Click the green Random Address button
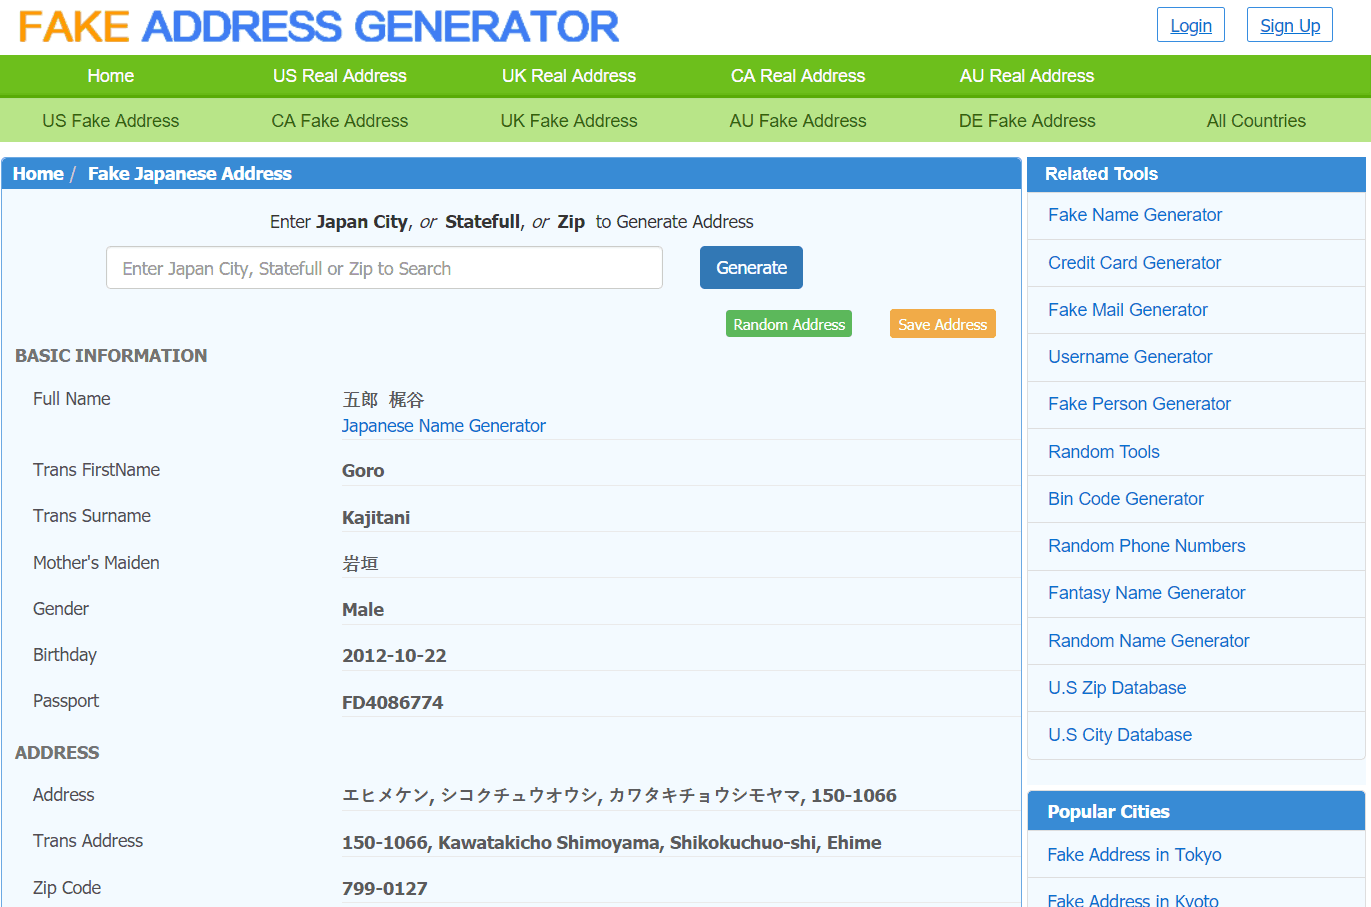 pyautogui.click(x=788, y=324)
